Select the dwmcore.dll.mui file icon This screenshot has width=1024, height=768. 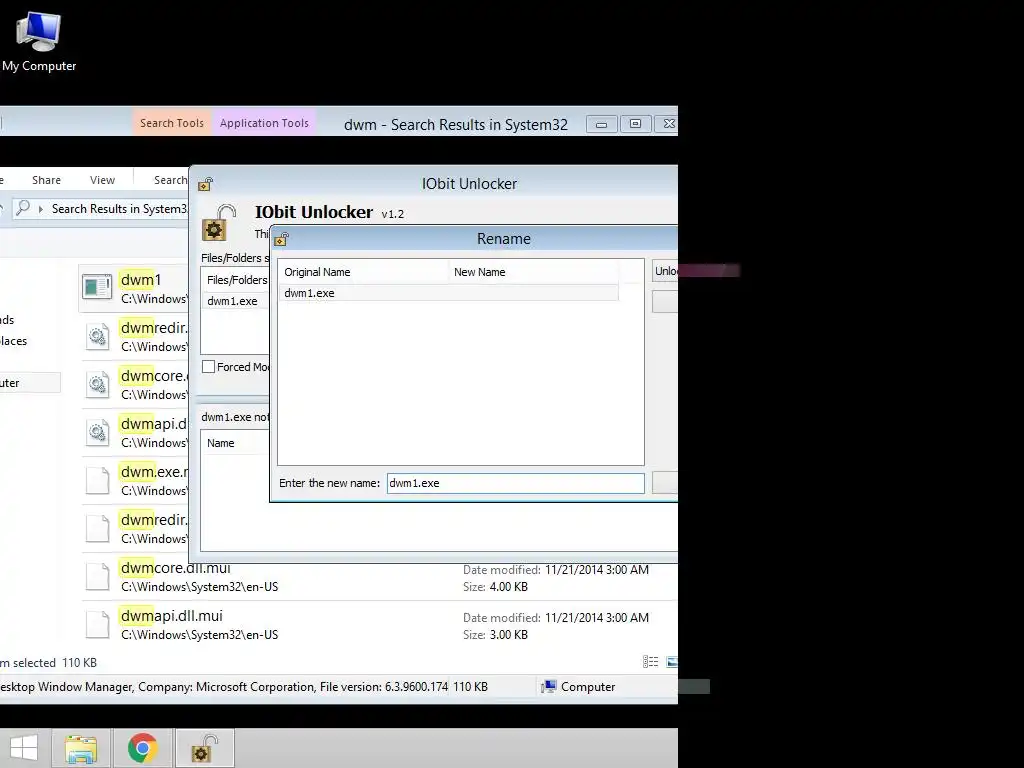point(97,576)
